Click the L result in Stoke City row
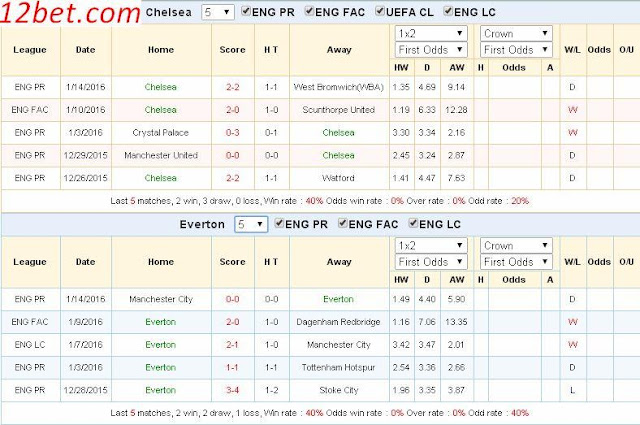The height and width of the screenshot is (425, 640). click(572, 390)
